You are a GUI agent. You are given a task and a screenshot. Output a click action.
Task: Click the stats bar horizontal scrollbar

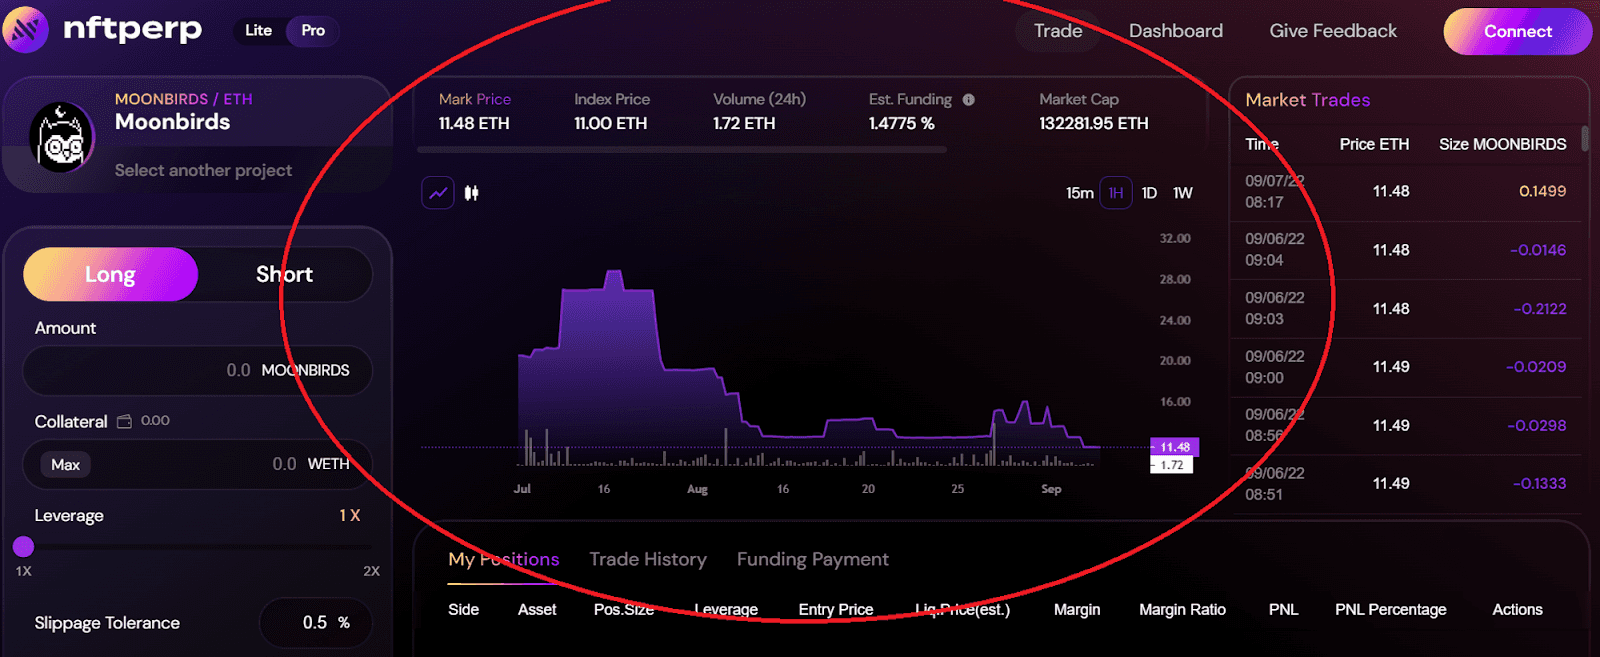[682, 150]
